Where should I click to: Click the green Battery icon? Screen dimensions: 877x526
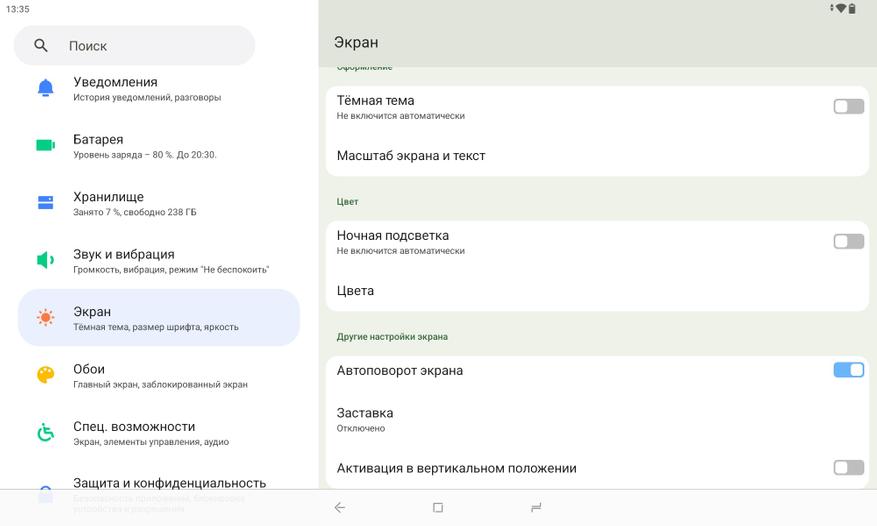pyautogui.click(x=45, y=145)
